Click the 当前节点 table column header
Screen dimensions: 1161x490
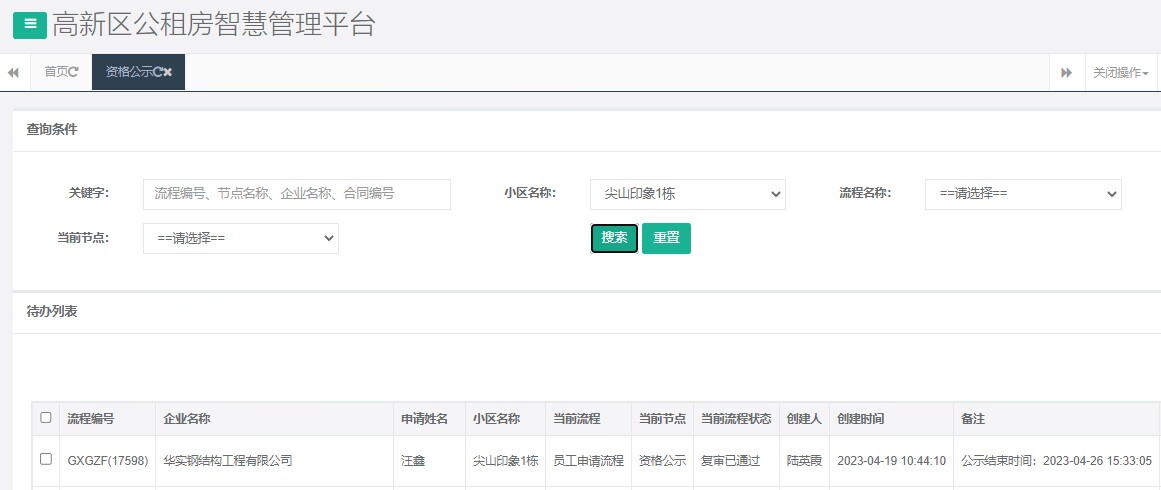[x=663, y=419]
